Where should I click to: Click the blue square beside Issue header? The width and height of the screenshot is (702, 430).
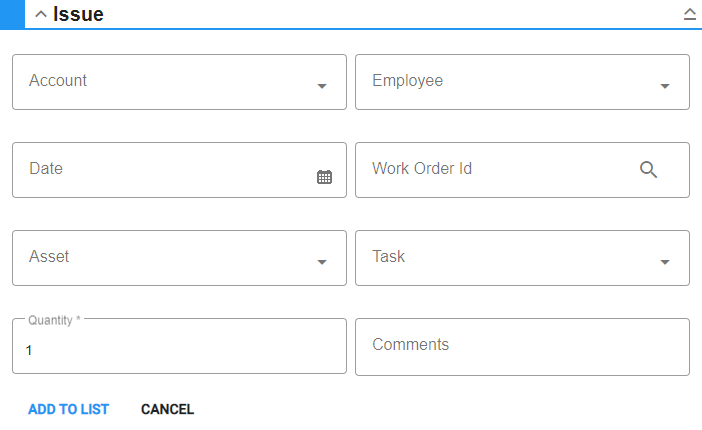12,13
